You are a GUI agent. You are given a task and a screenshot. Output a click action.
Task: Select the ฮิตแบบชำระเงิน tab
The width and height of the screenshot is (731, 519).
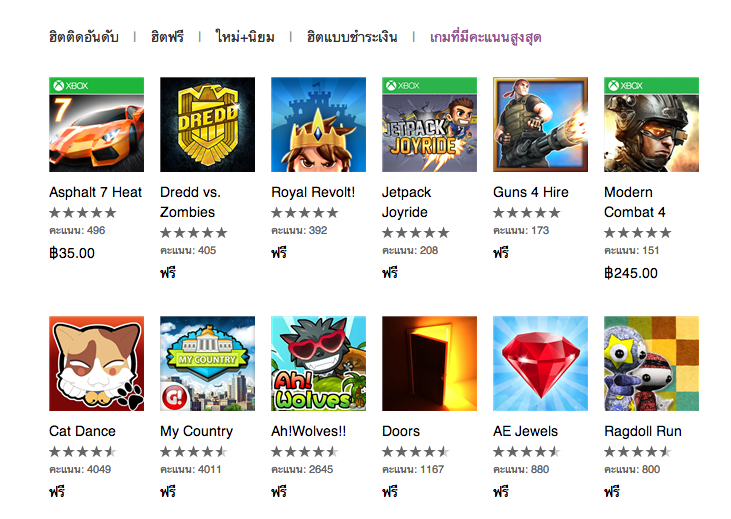(x=352, y=37)
